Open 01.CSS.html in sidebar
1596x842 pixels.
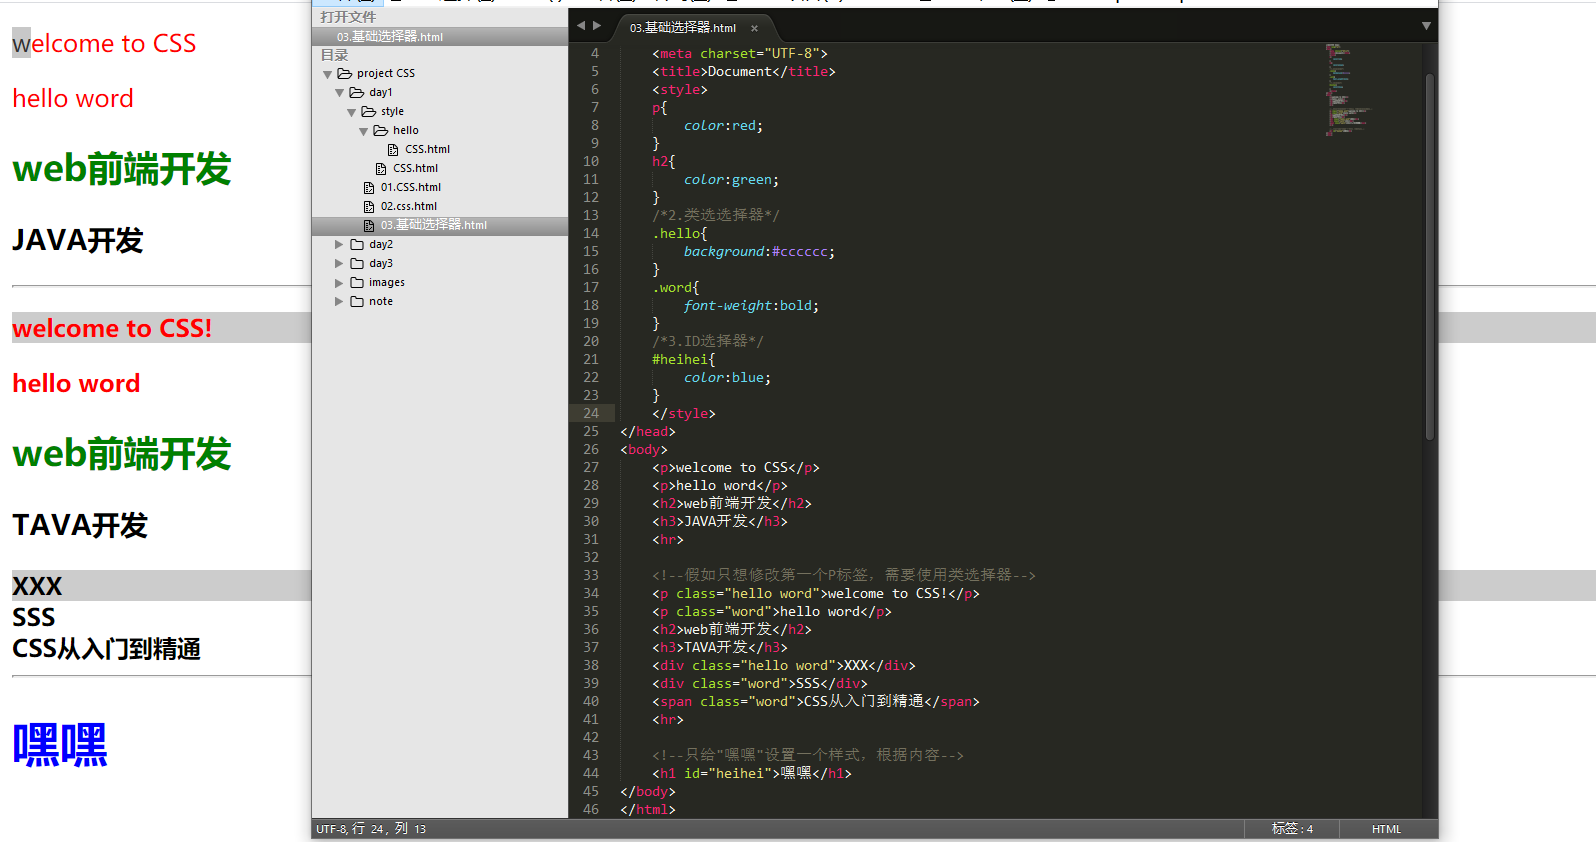(410, 187)
